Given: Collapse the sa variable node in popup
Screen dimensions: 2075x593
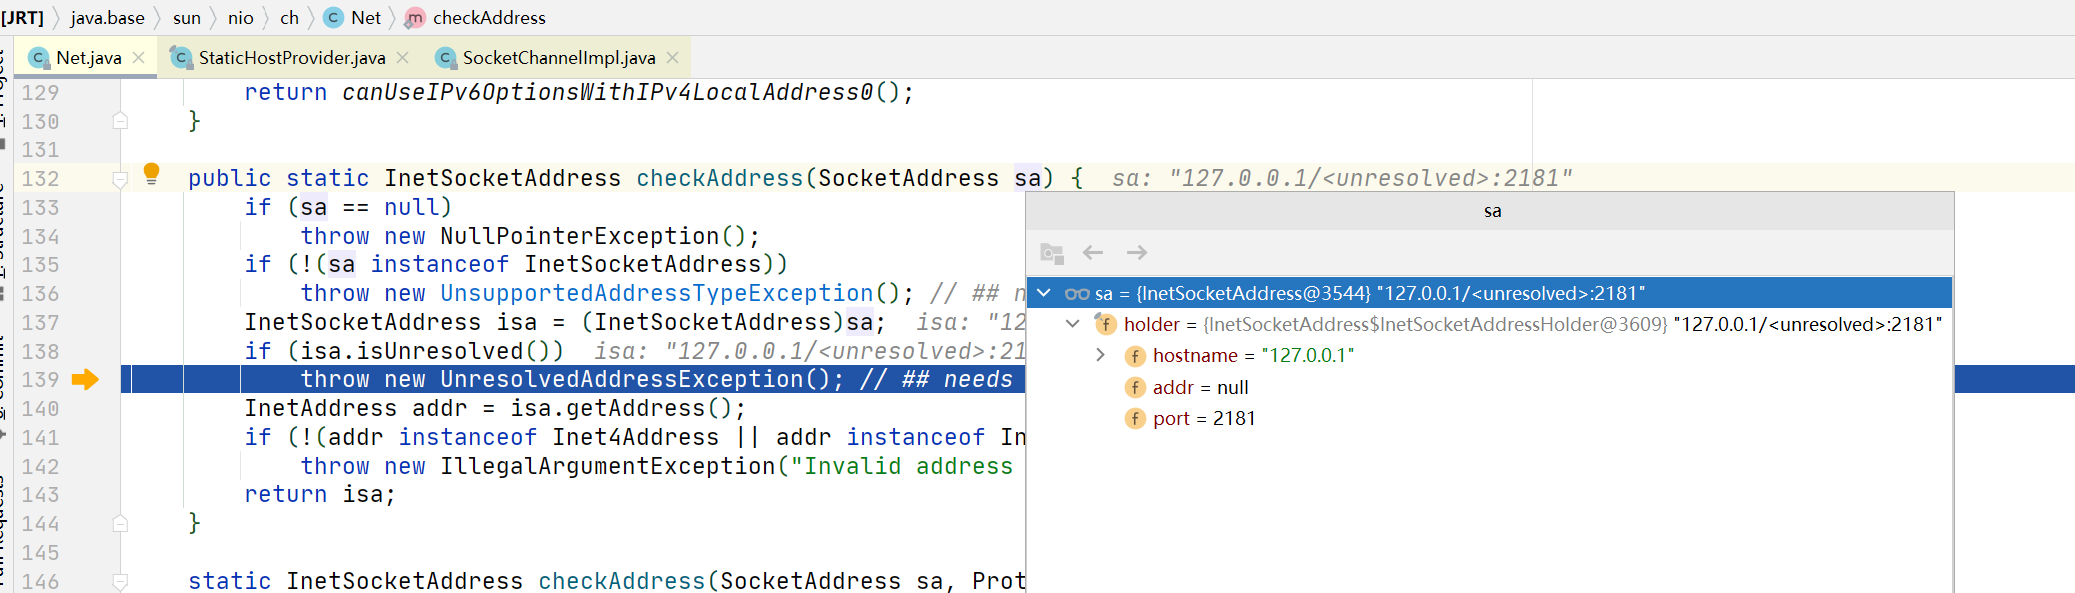Looking at the screenshot, I should tap(1044, 293).
